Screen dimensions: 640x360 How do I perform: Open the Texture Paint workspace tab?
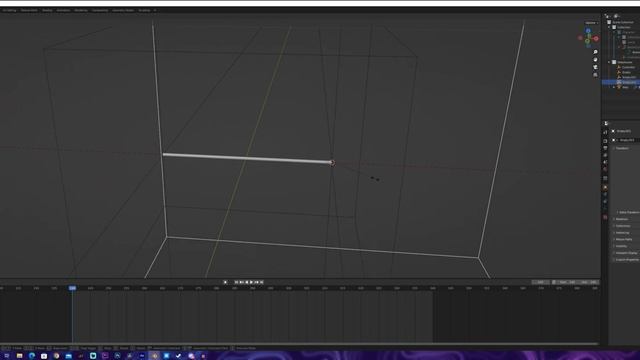(29, 10)
